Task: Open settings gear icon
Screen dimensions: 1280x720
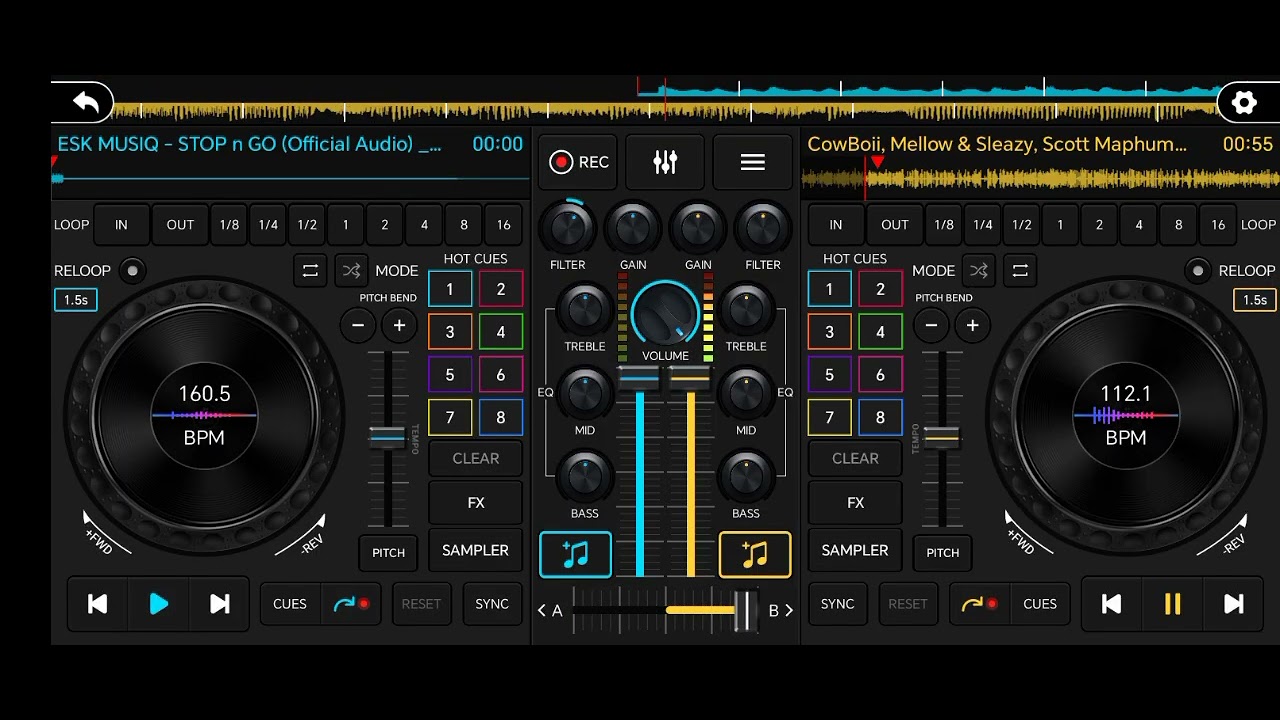Action: (x=1244, y=102)
